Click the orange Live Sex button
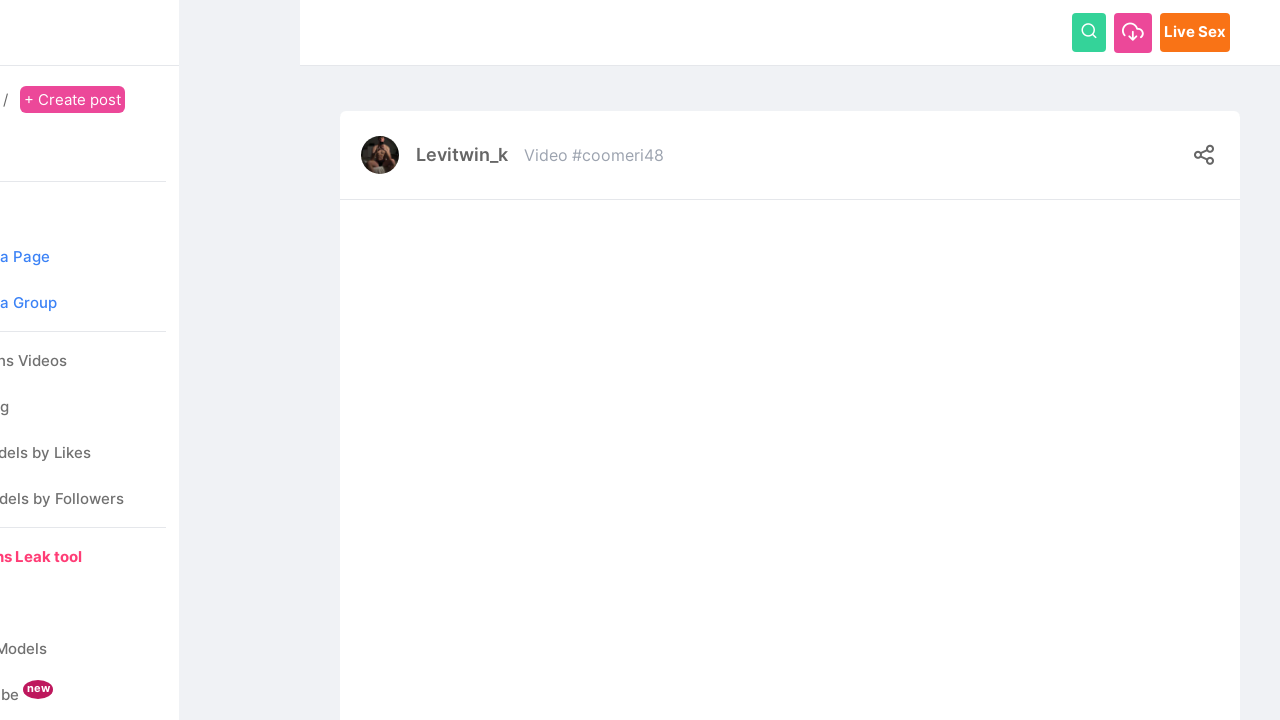The width and height of the screenshot is (1280, 720). [1195, 32]
